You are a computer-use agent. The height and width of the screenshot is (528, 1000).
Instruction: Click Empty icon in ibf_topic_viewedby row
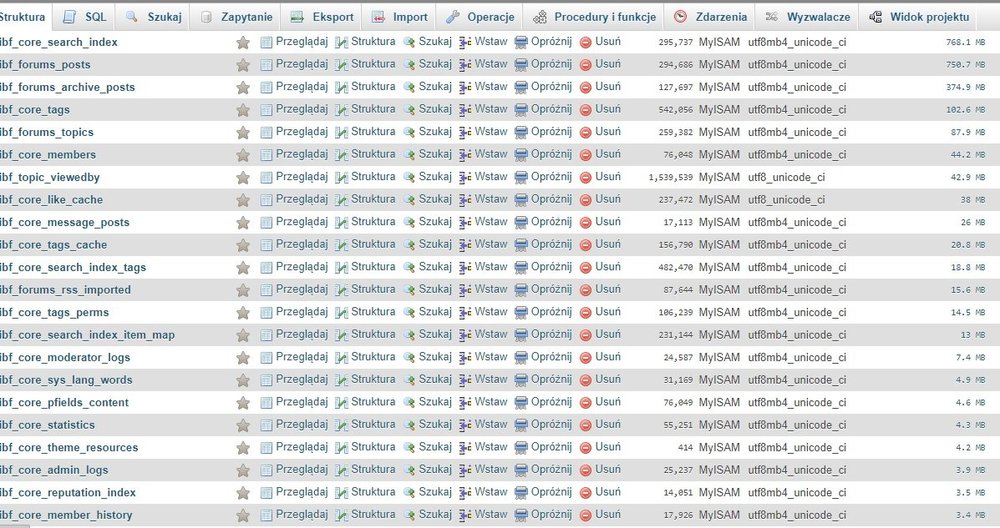(x=522, y=177)
